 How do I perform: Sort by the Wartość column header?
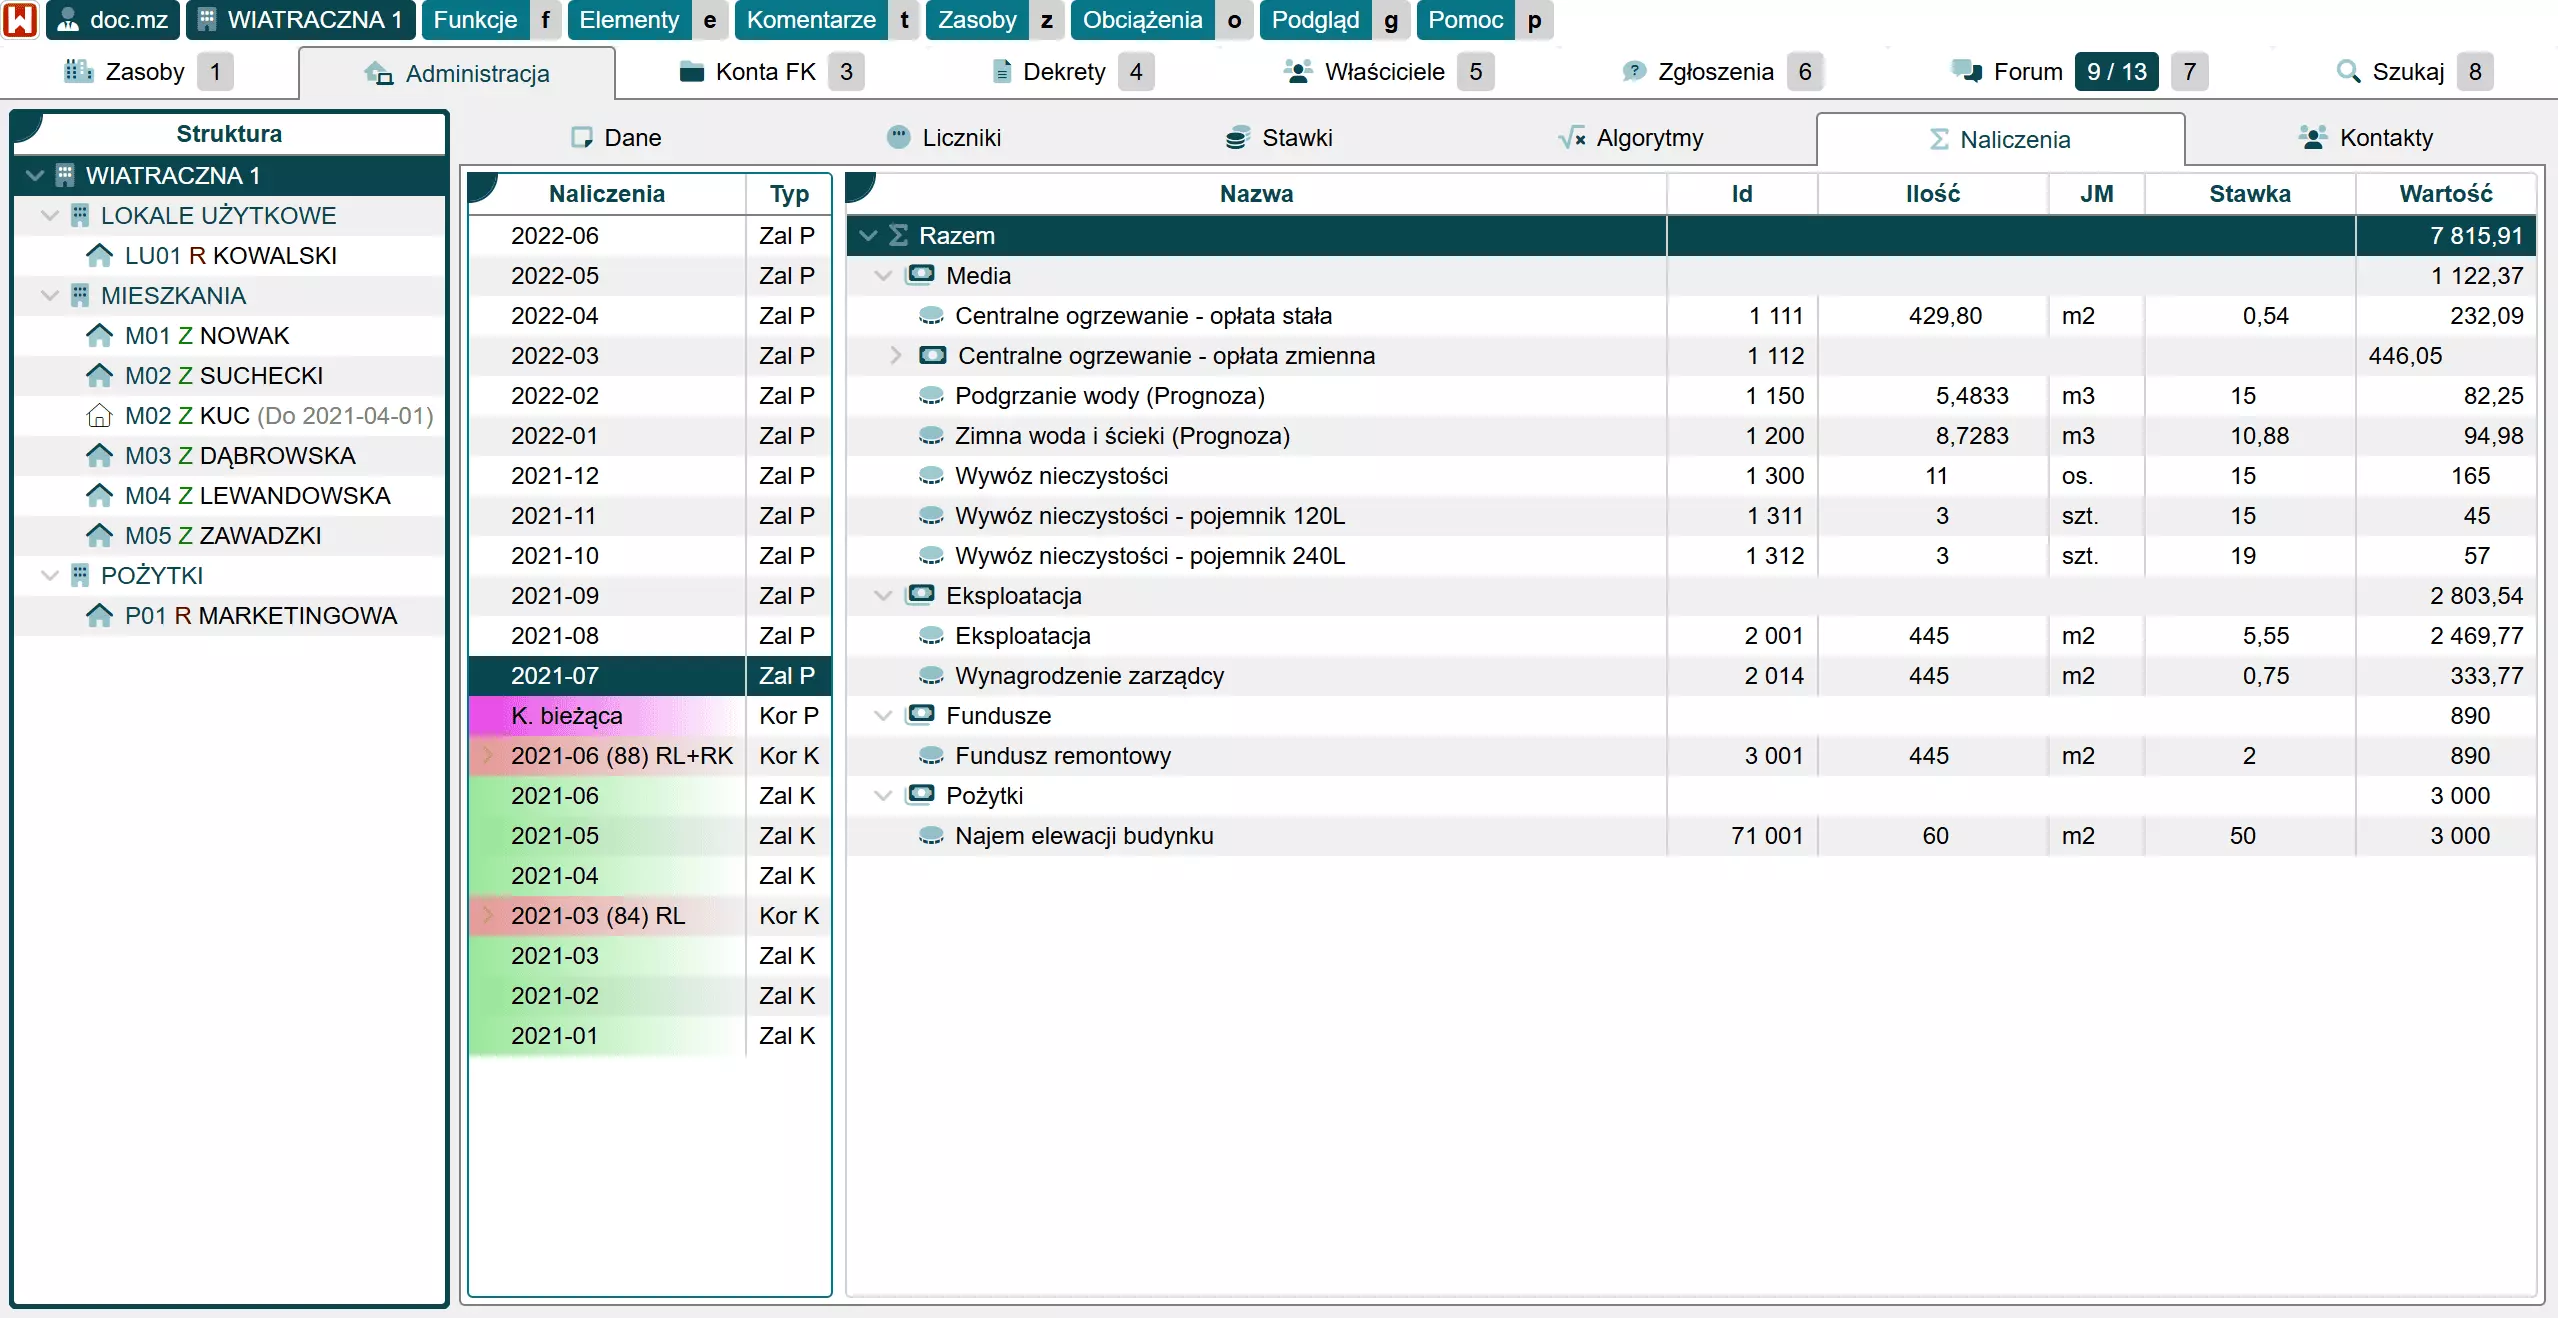click(2445, 194)
